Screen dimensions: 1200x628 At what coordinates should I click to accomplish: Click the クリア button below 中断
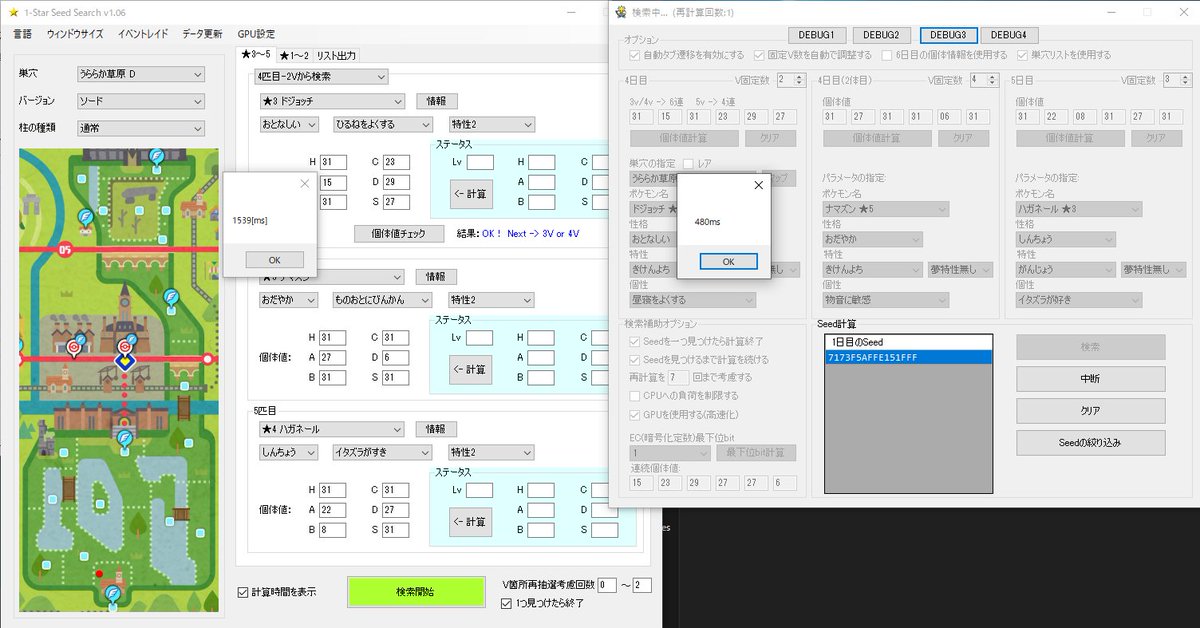point(1091,411)
